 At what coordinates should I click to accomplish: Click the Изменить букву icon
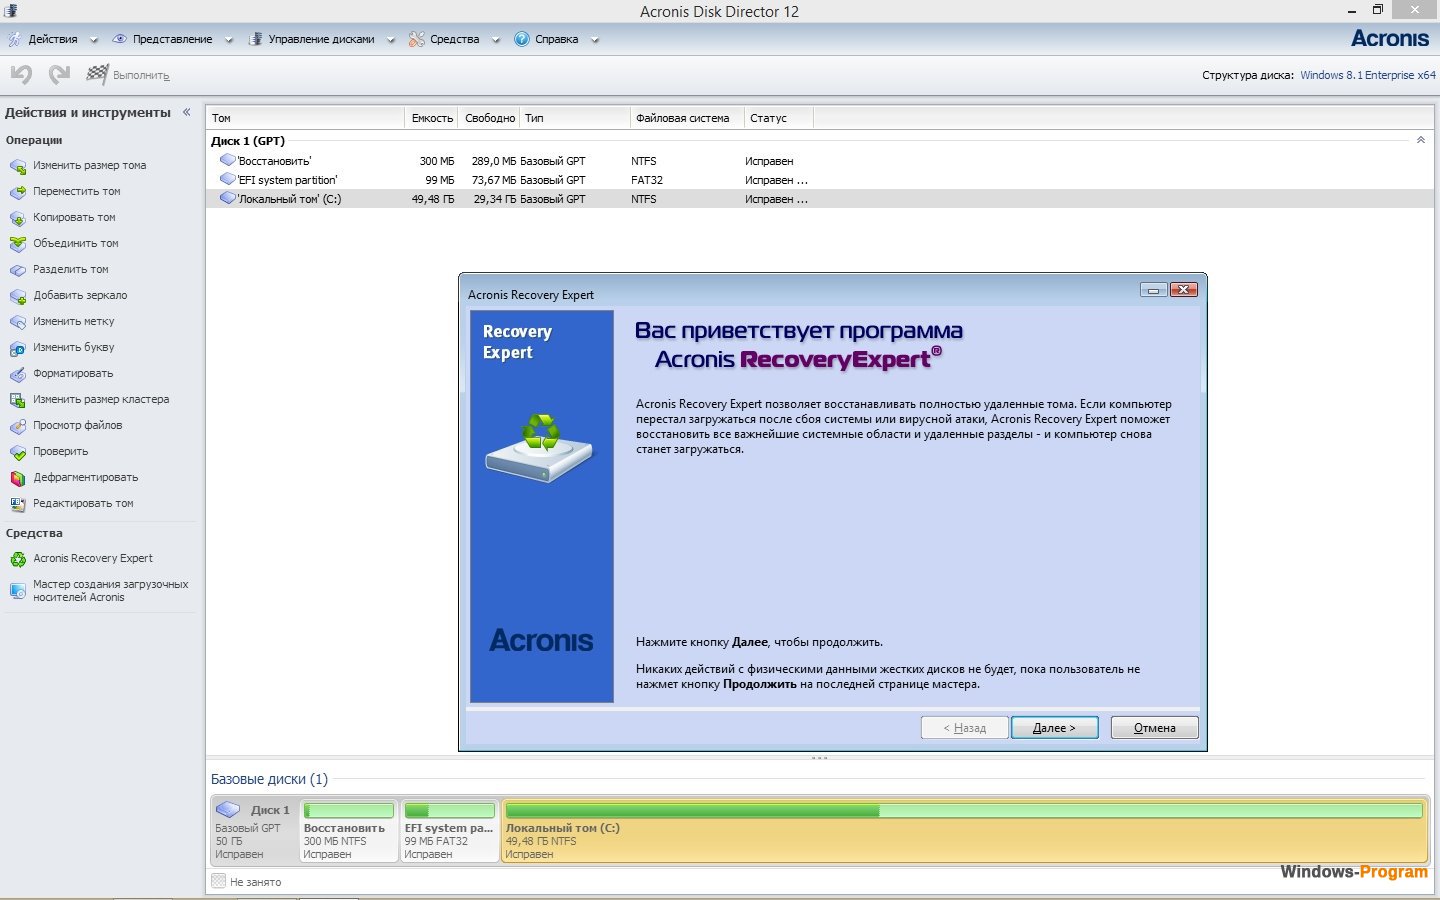tap(18, 348)
